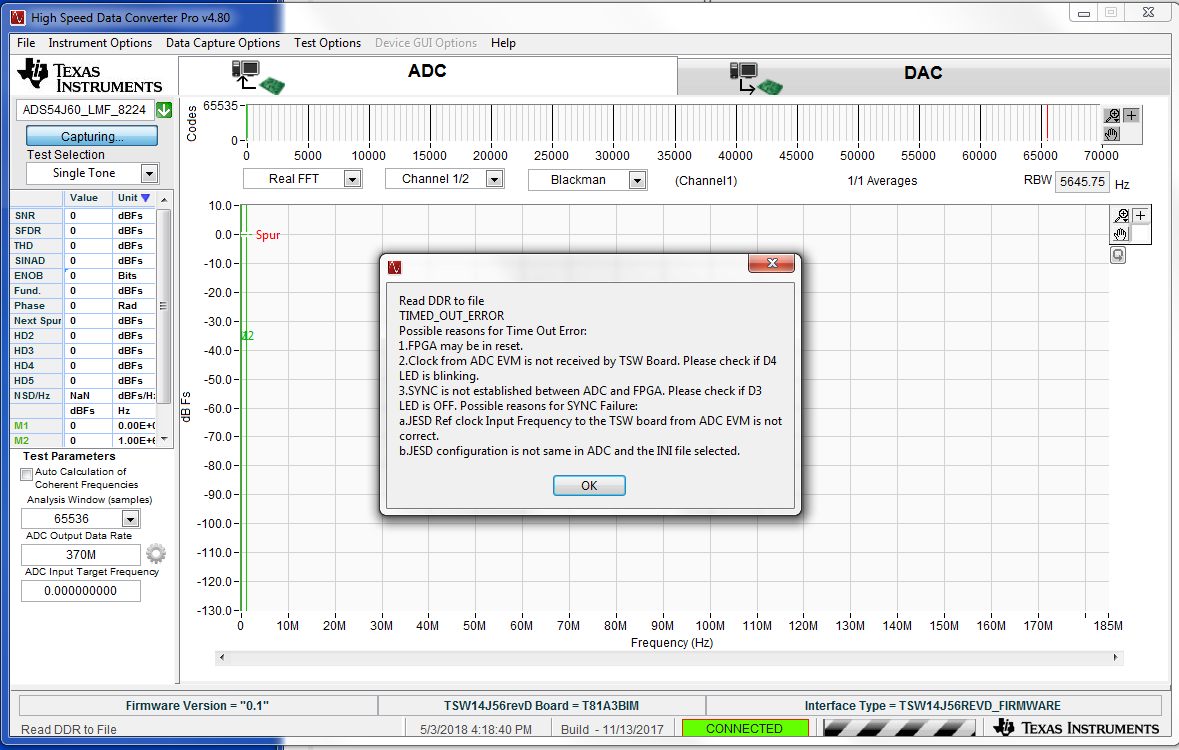Click the Texas Instruments logo in status bar

tap(1076, 727)
